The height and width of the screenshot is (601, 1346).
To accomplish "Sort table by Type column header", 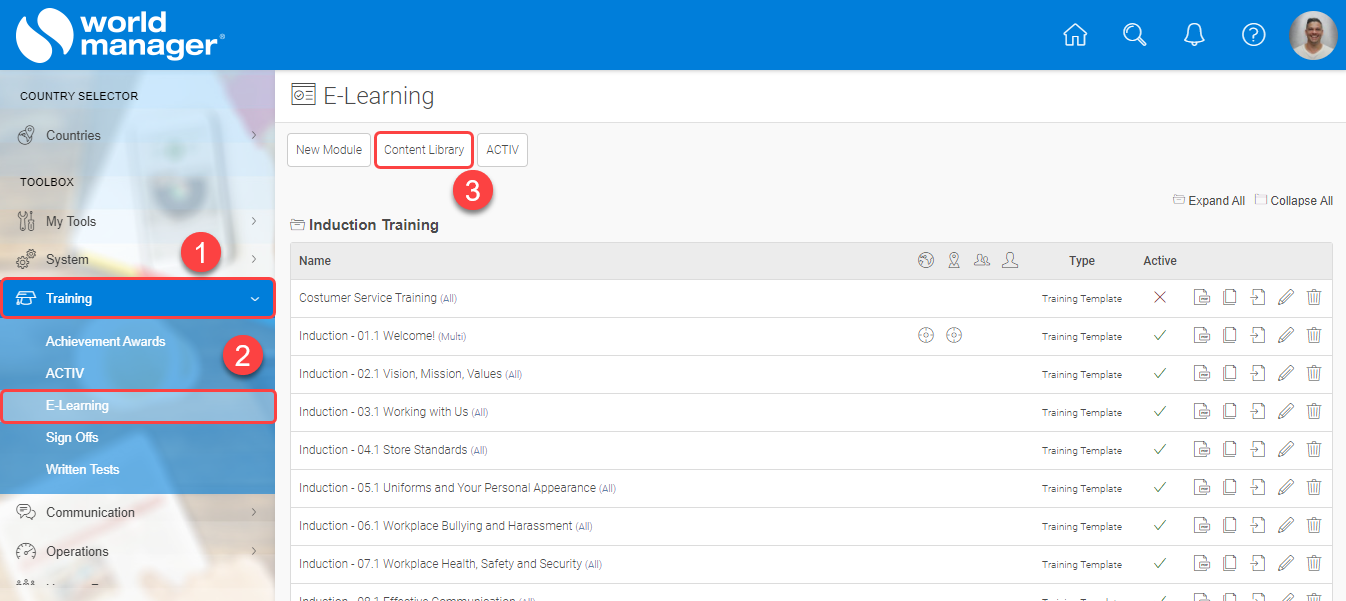I will pyautogui.click(x=1082, y=260).
